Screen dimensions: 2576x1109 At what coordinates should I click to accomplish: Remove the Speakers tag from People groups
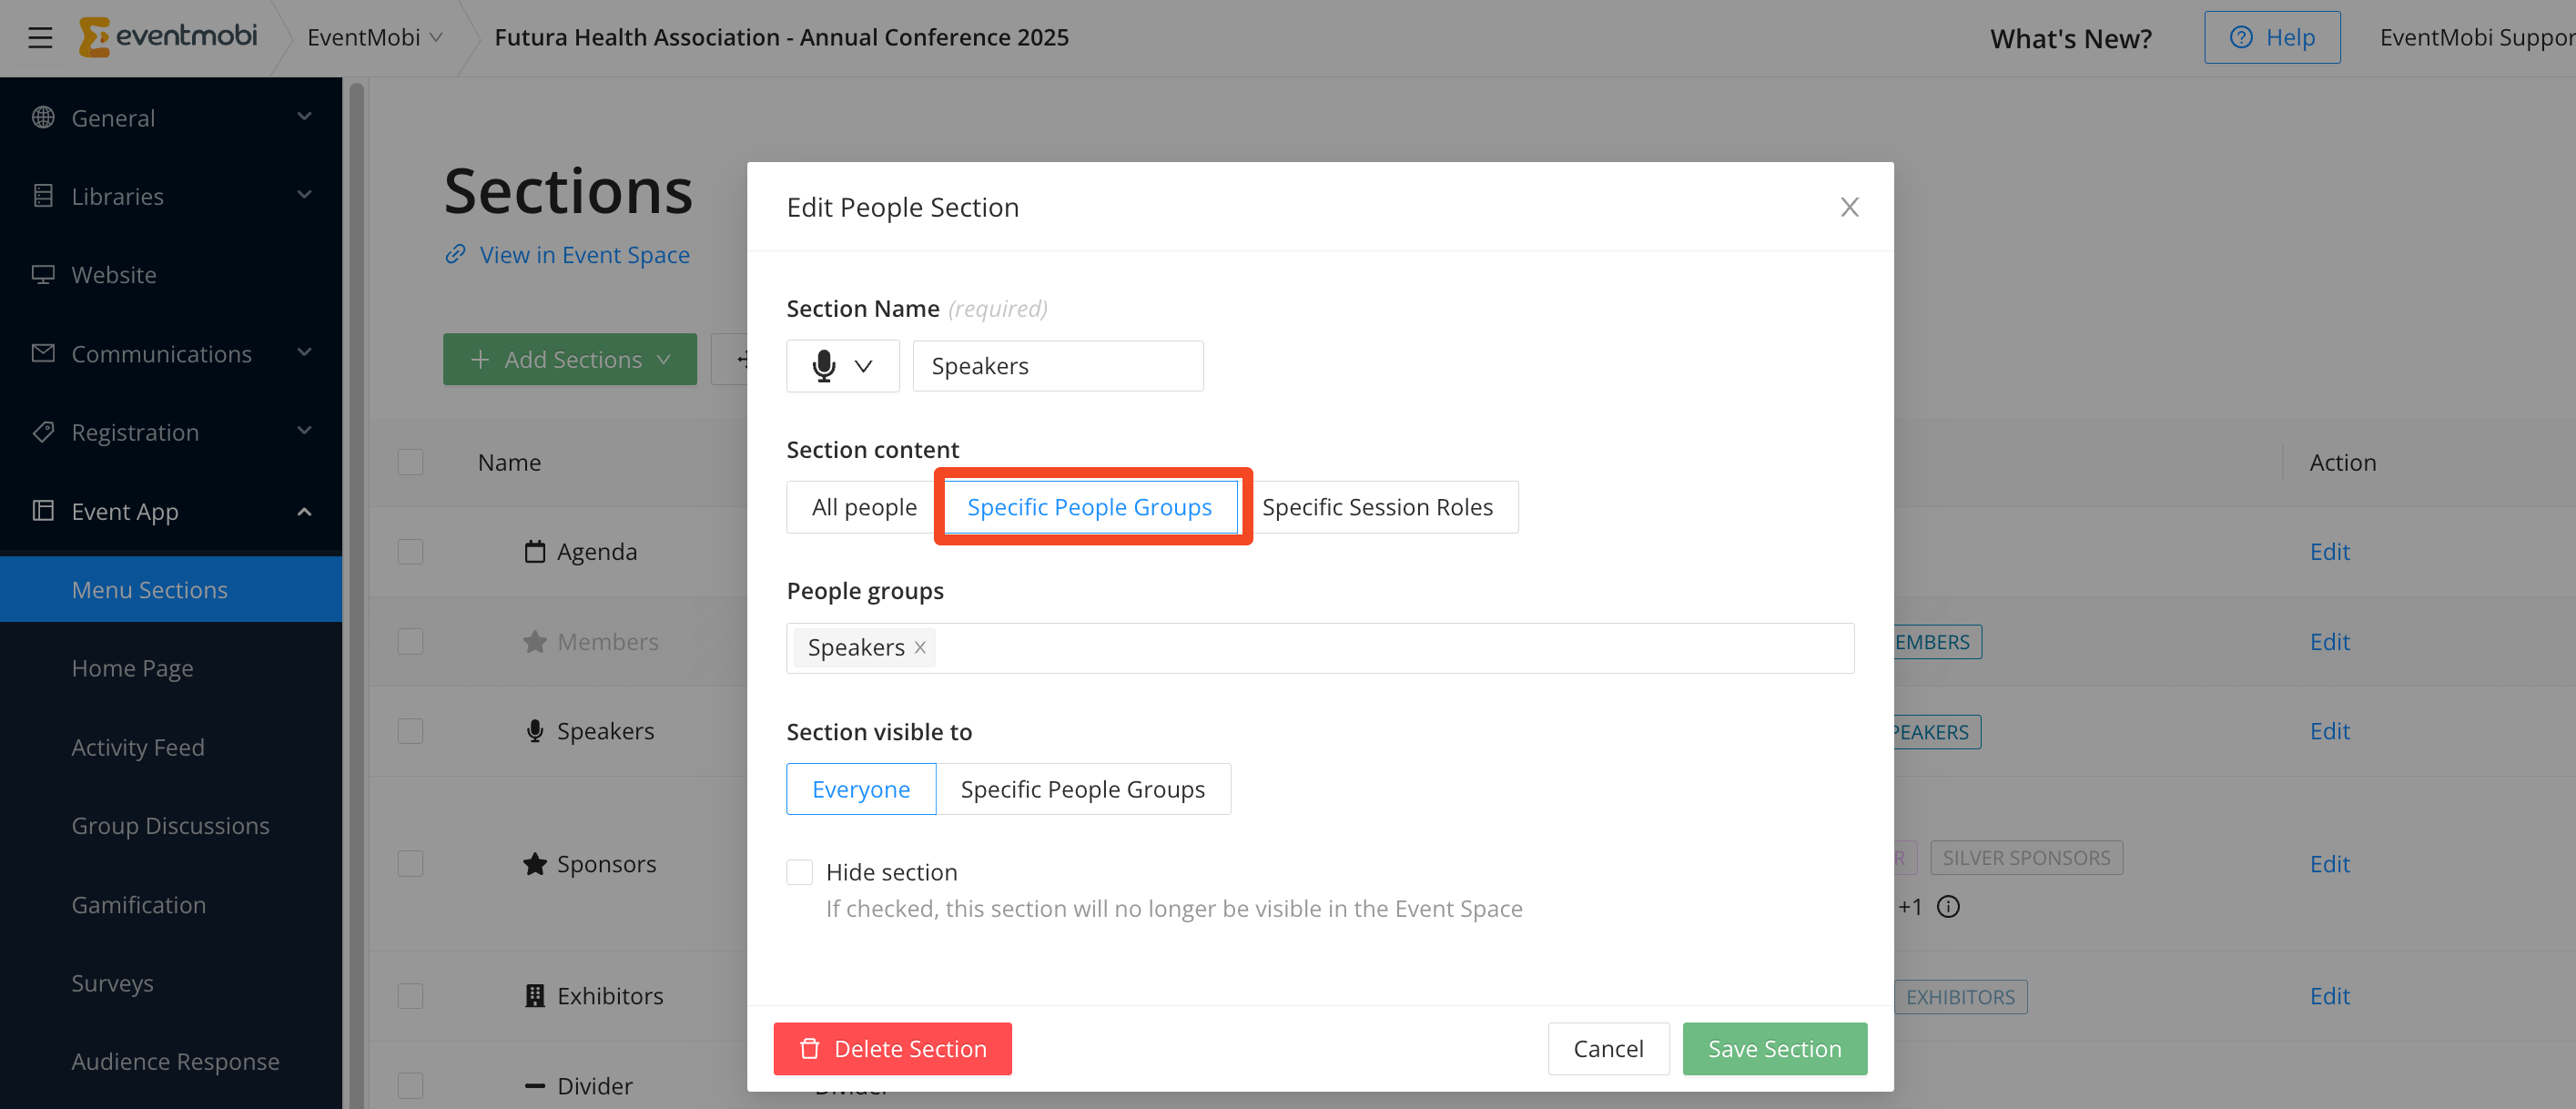click(x=919, y=648)
